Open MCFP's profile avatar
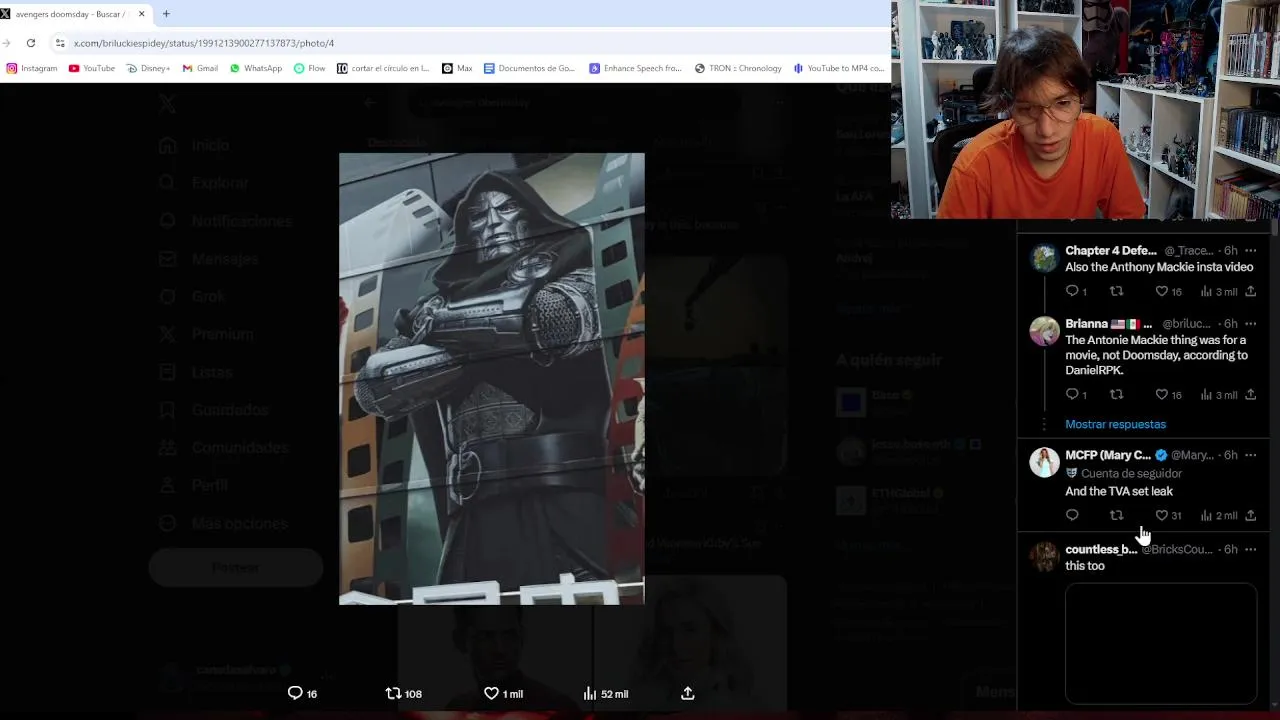 (1044, 462)
